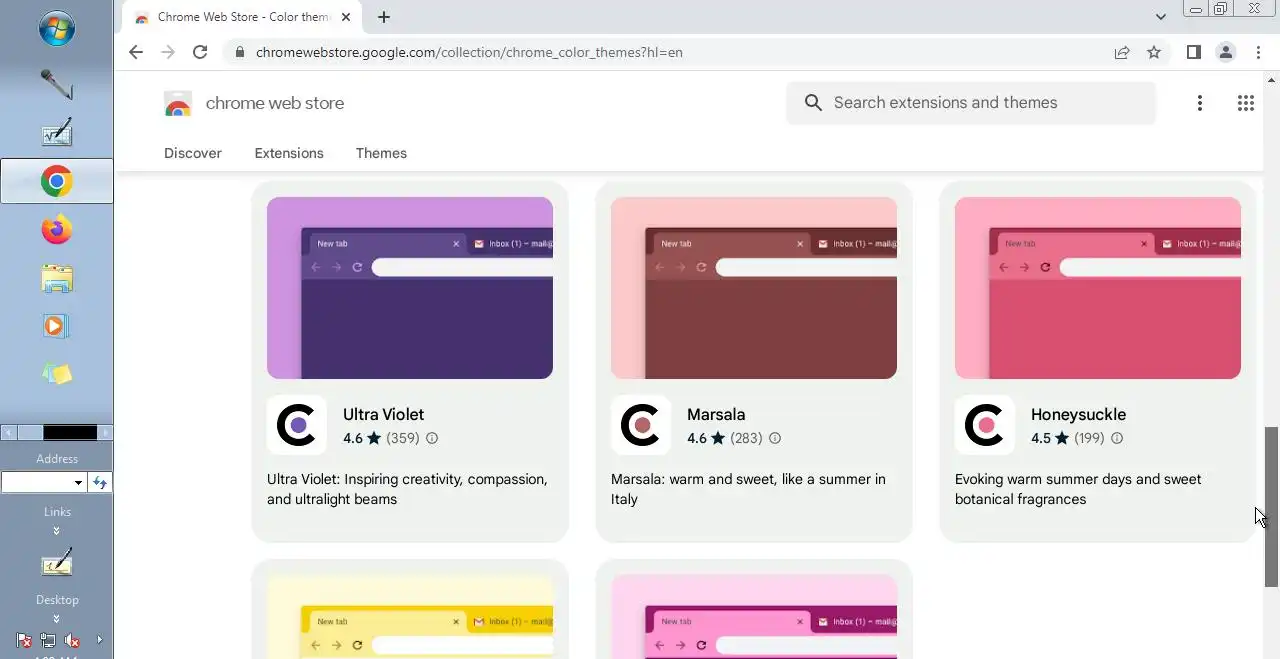
Task: Click the search magnifier icon
Action: click(x=813, y=103)
